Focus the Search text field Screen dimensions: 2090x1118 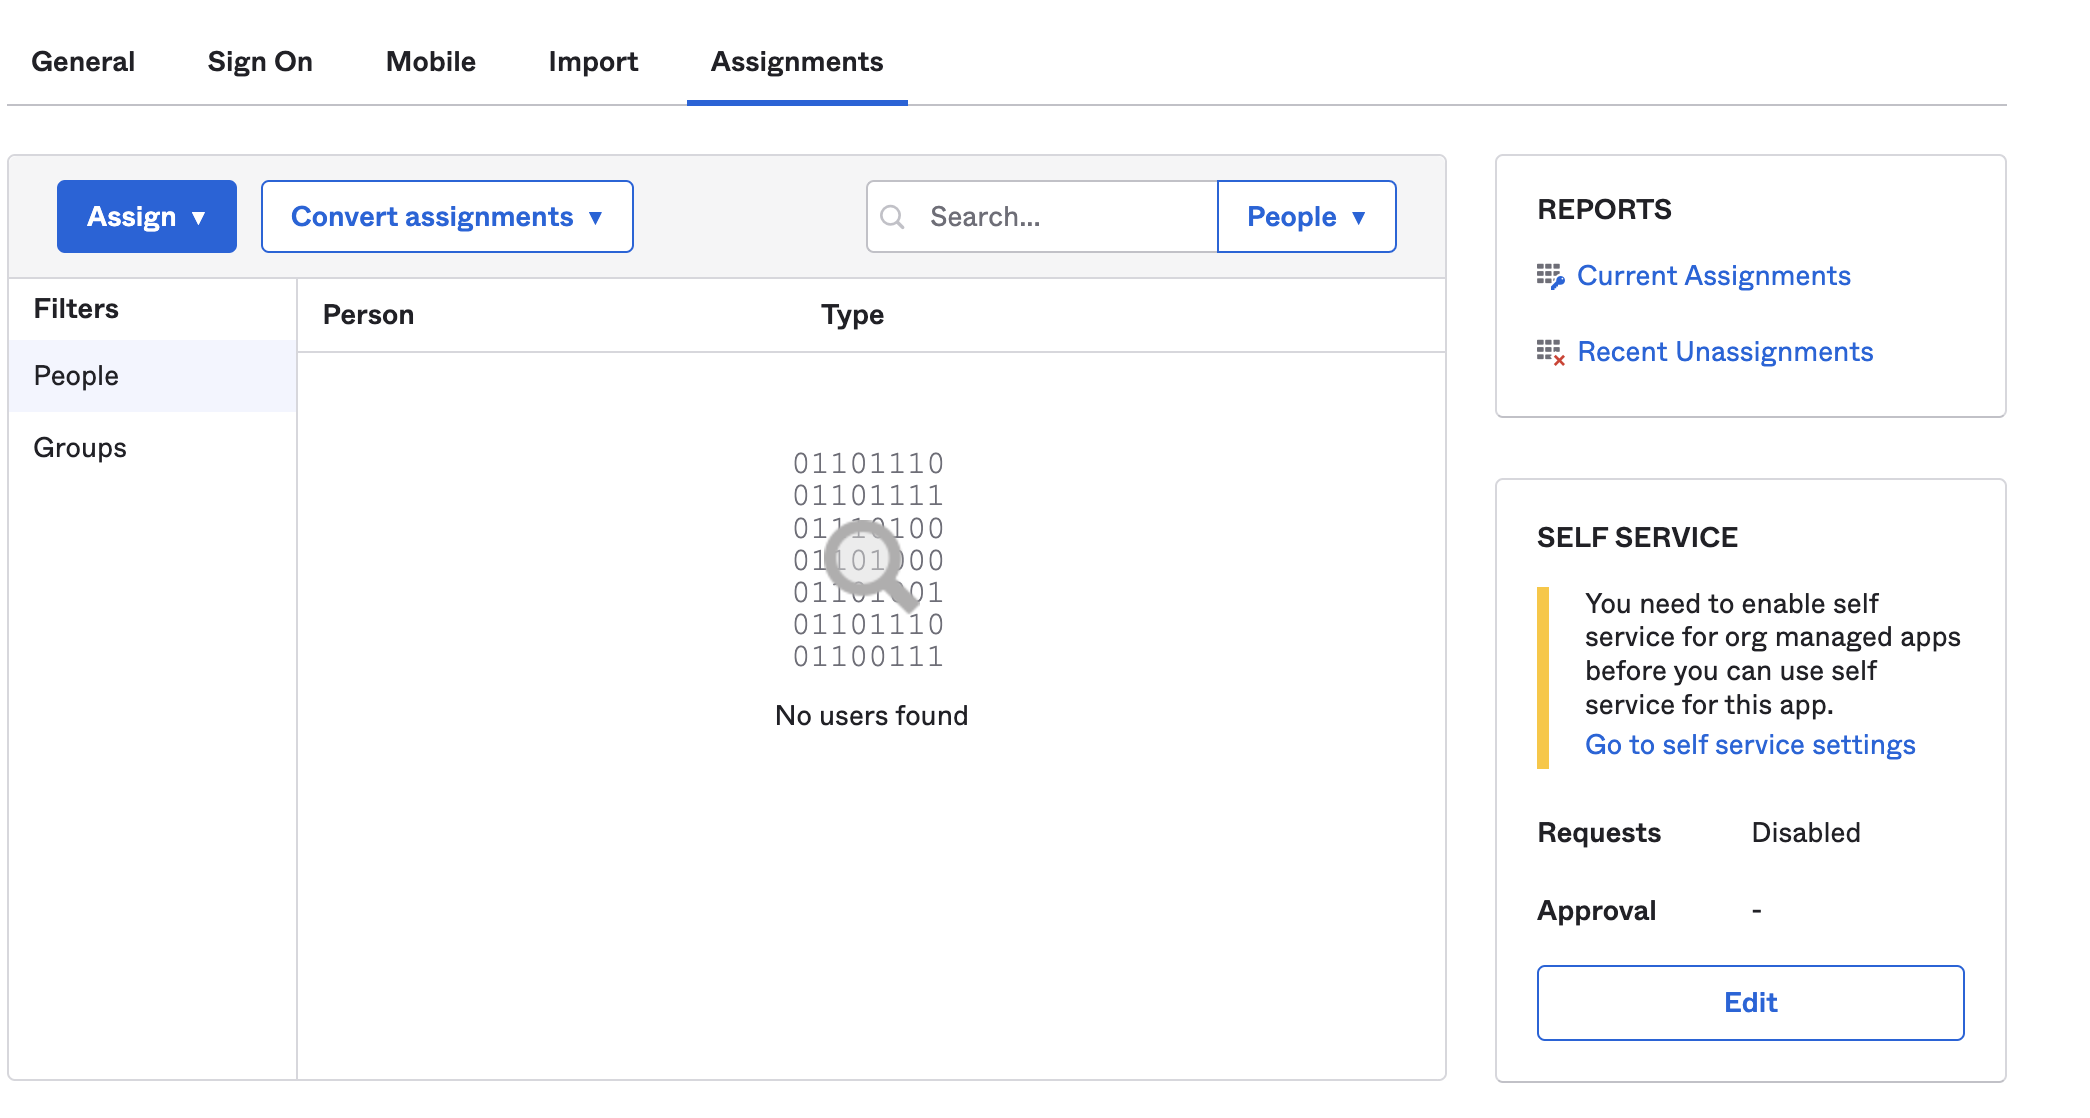1060,217
